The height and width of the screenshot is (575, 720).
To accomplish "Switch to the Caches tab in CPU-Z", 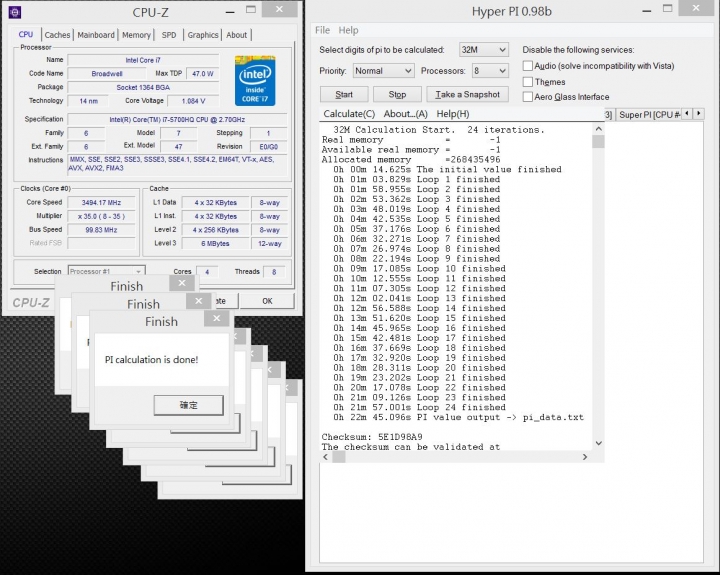I will coord(57,35).
